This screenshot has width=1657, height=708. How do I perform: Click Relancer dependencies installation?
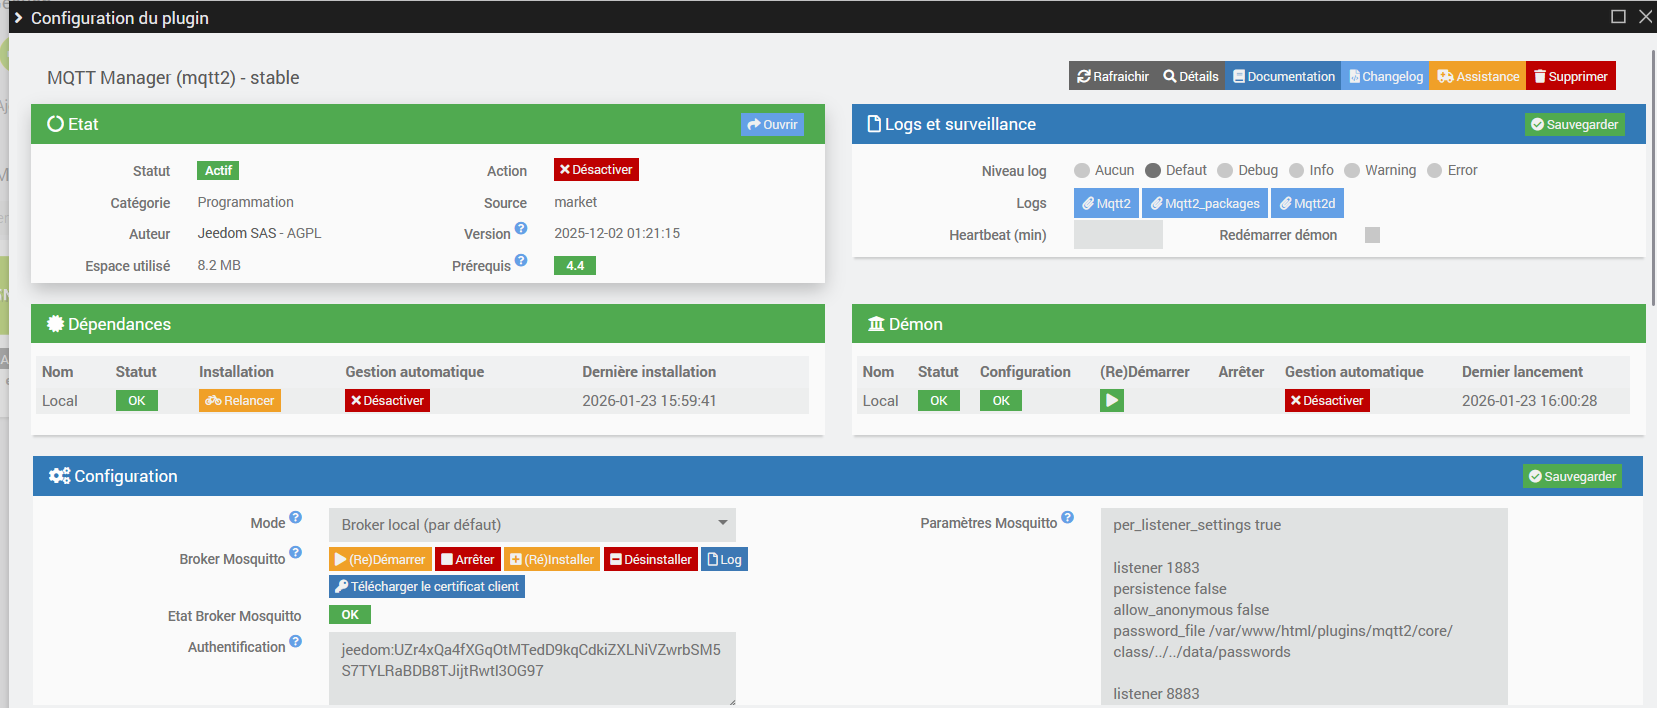point(240,401)
